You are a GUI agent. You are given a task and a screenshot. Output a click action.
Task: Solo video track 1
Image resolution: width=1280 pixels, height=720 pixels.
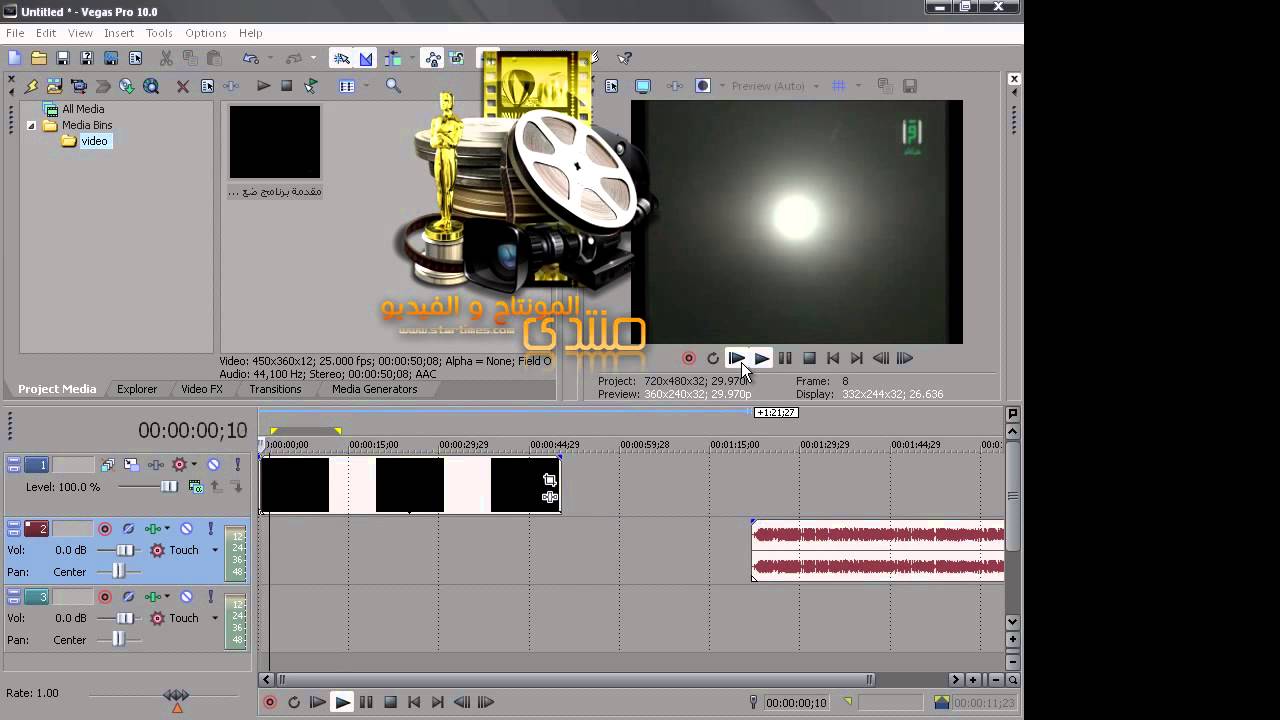coord(237,465)
